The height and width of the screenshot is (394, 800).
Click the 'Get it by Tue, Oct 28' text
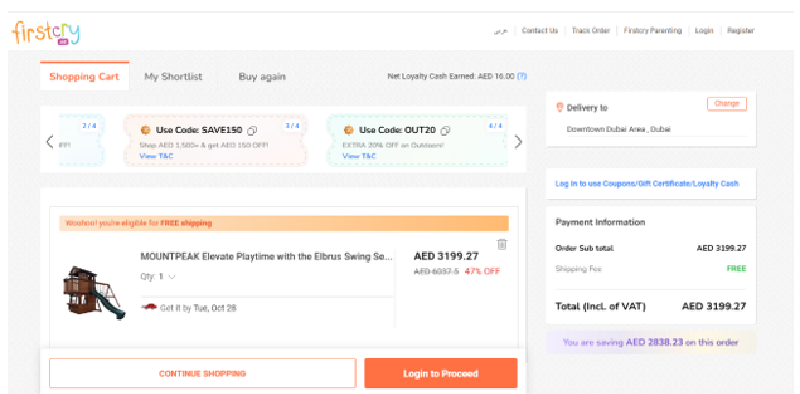point(198,308)
